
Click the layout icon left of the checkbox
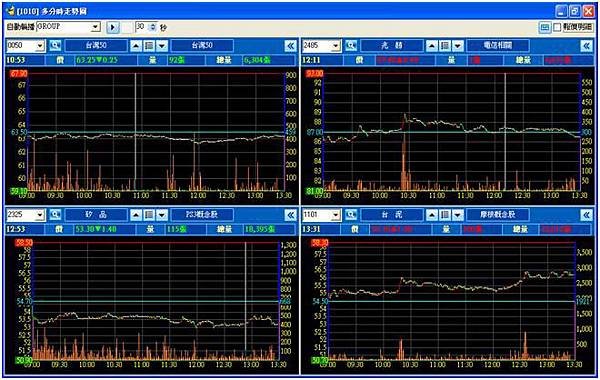pos(545,27)
